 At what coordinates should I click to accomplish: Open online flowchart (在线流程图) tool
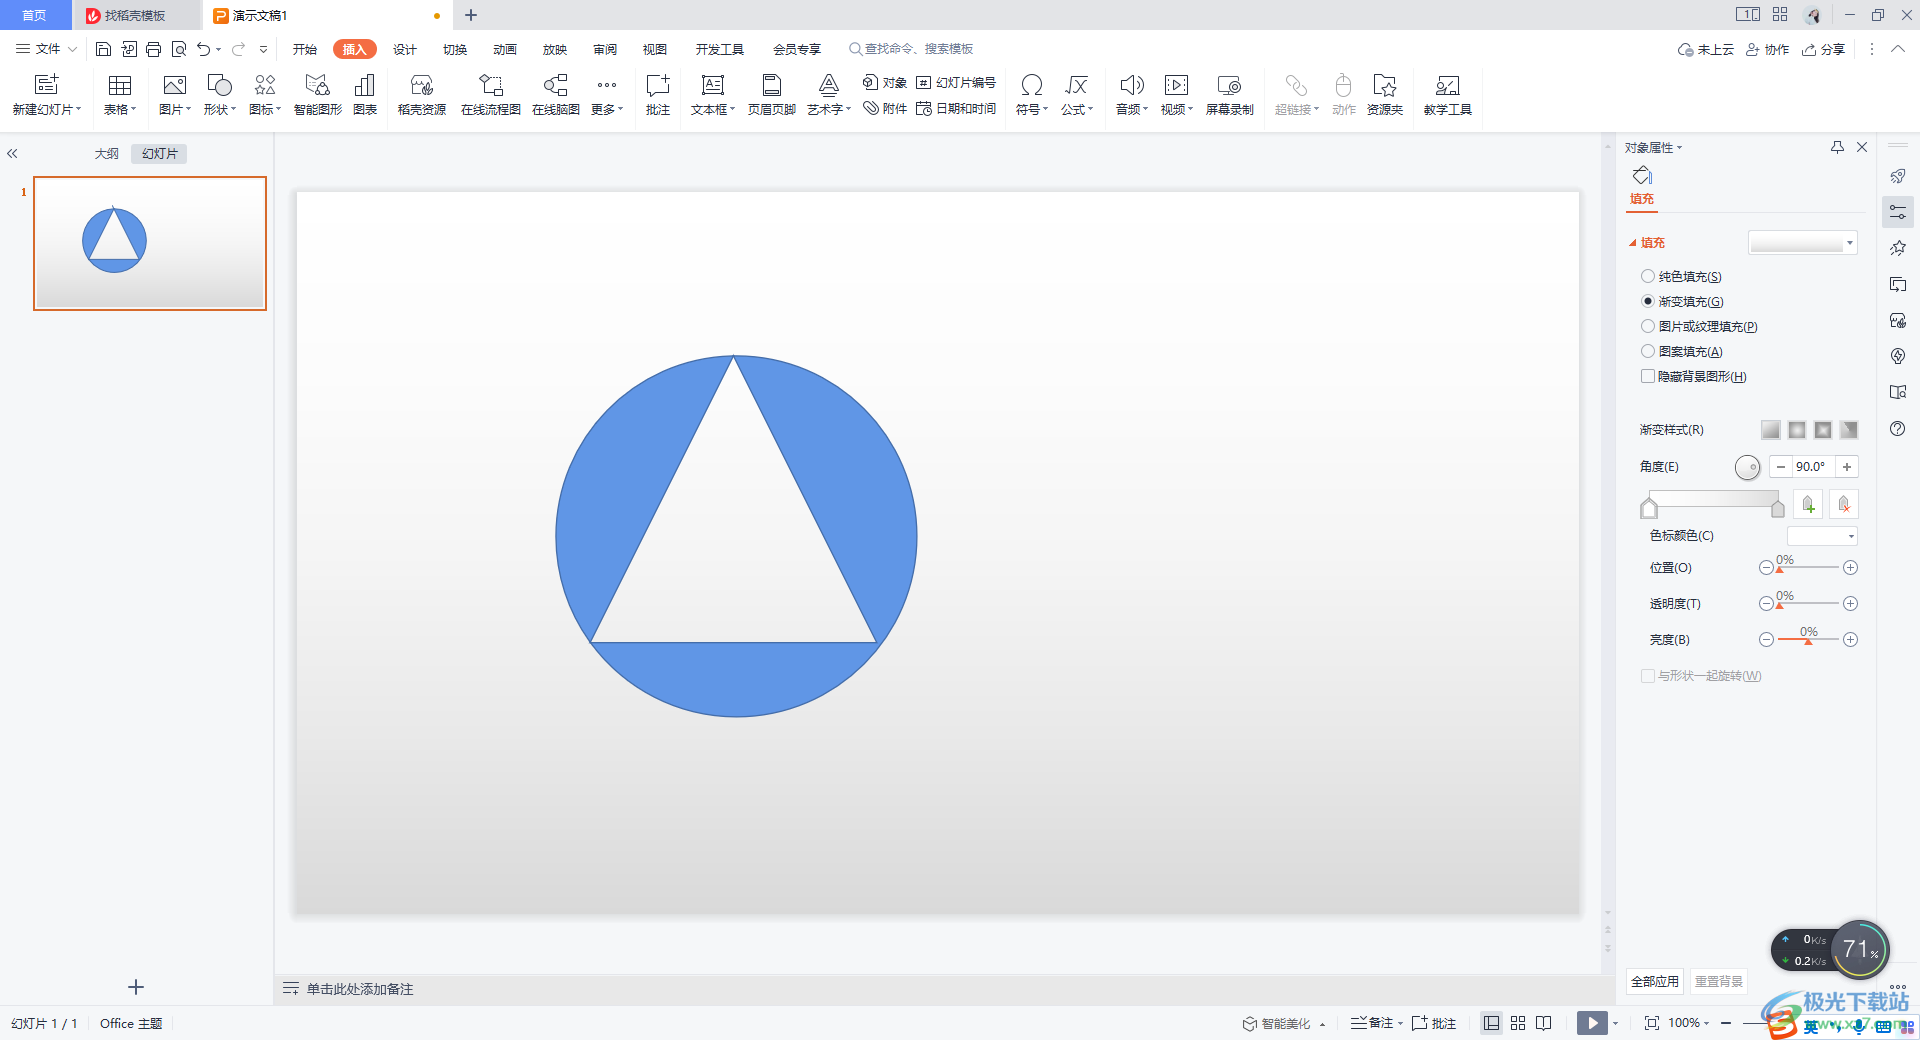pyautogui.click(x=491, y=94)
